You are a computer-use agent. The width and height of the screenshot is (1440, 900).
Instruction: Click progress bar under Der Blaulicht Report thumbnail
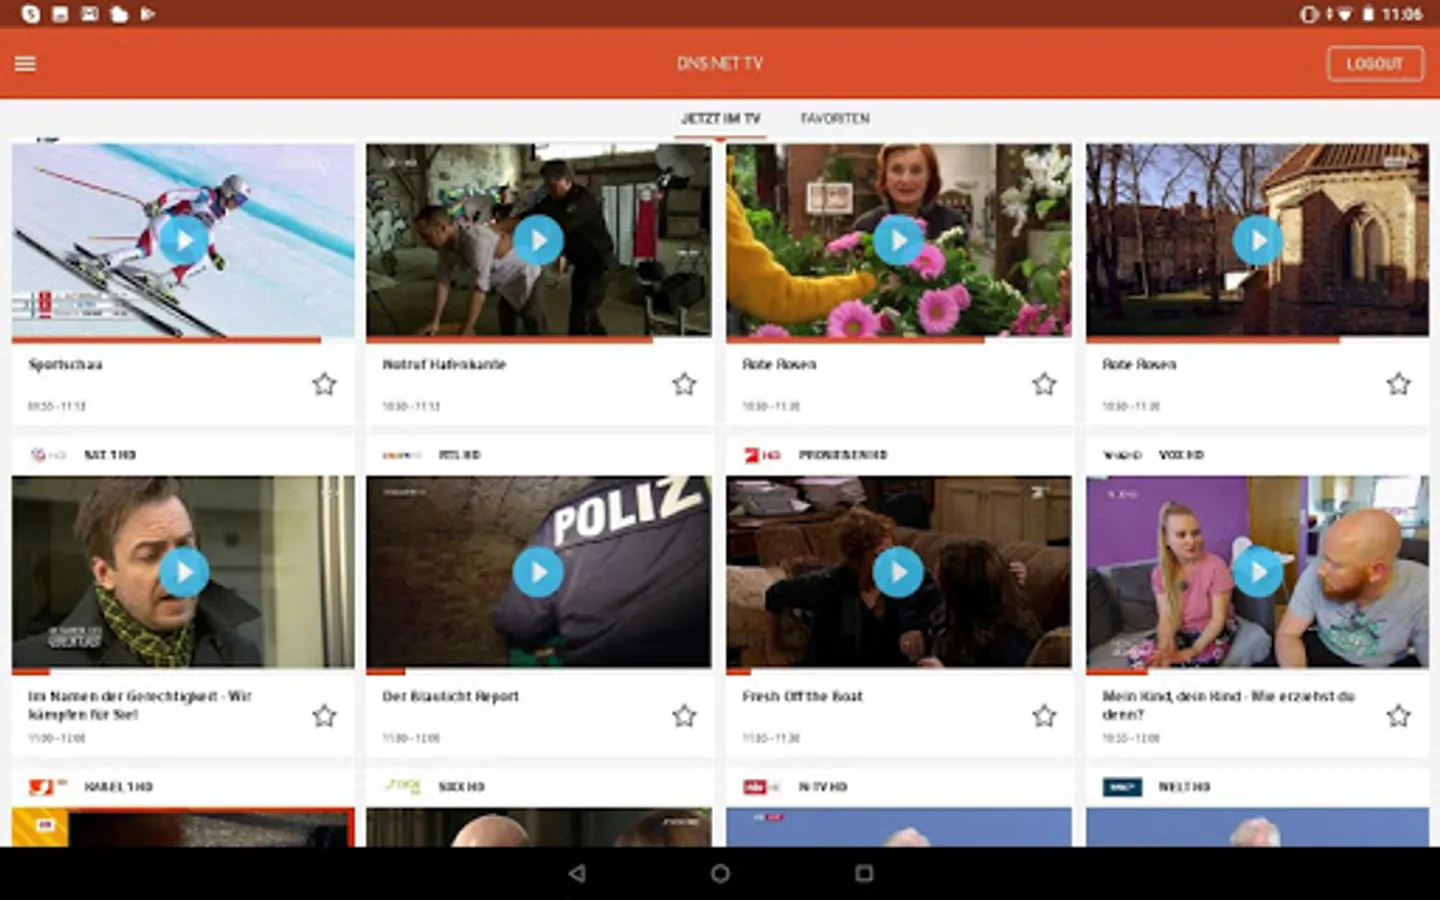(x=538, y=672)
